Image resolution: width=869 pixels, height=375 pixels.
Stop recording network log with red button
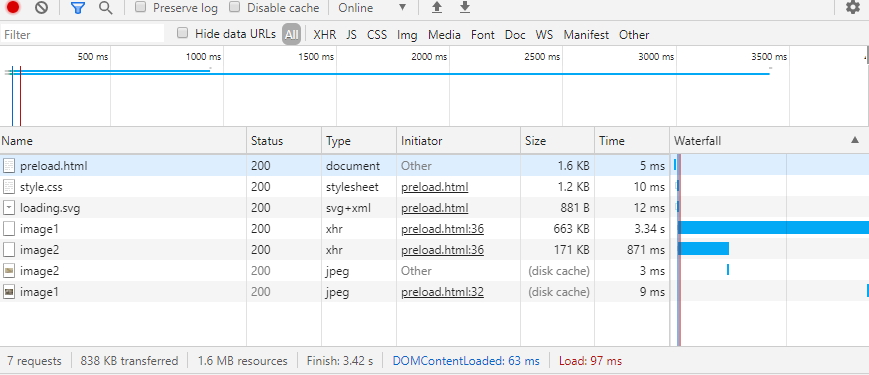tap(13, 7)
